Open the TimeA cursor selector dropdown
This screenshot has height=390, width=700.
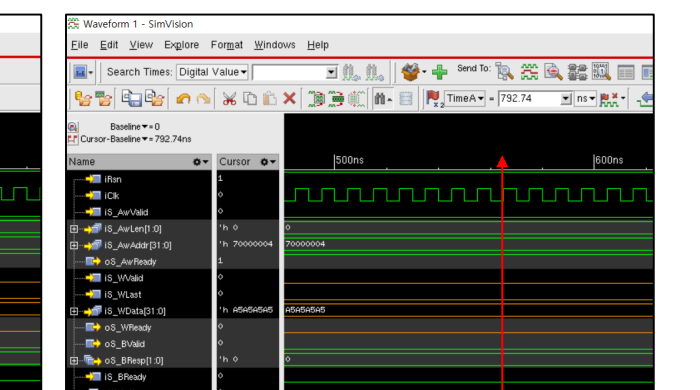tap(465, 99)
